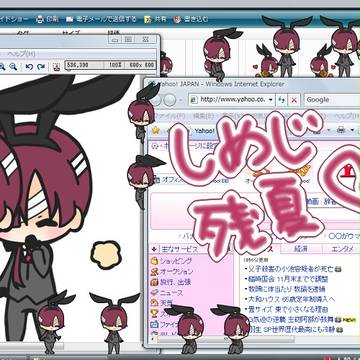Image resolution: width=360 pixels, height=360 pixels.
Task: Click the small face icon beside coordinates field
Action: tap(56, 66)
